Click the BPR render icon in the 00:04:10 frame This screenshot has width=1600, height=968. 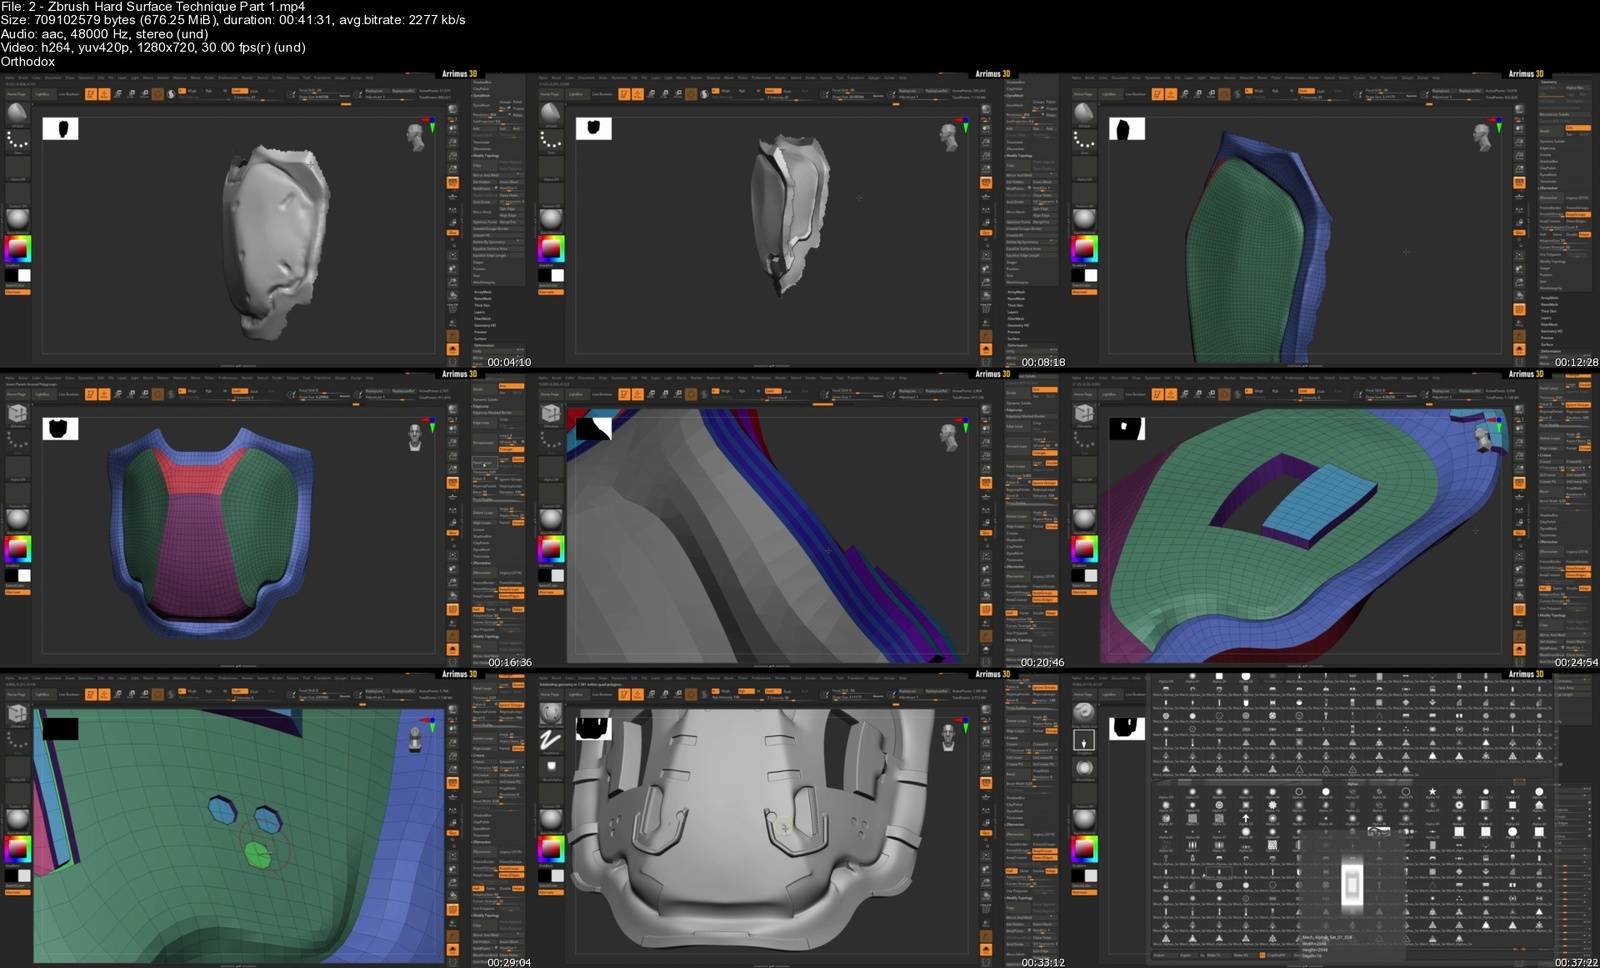[x=452, y=109]
